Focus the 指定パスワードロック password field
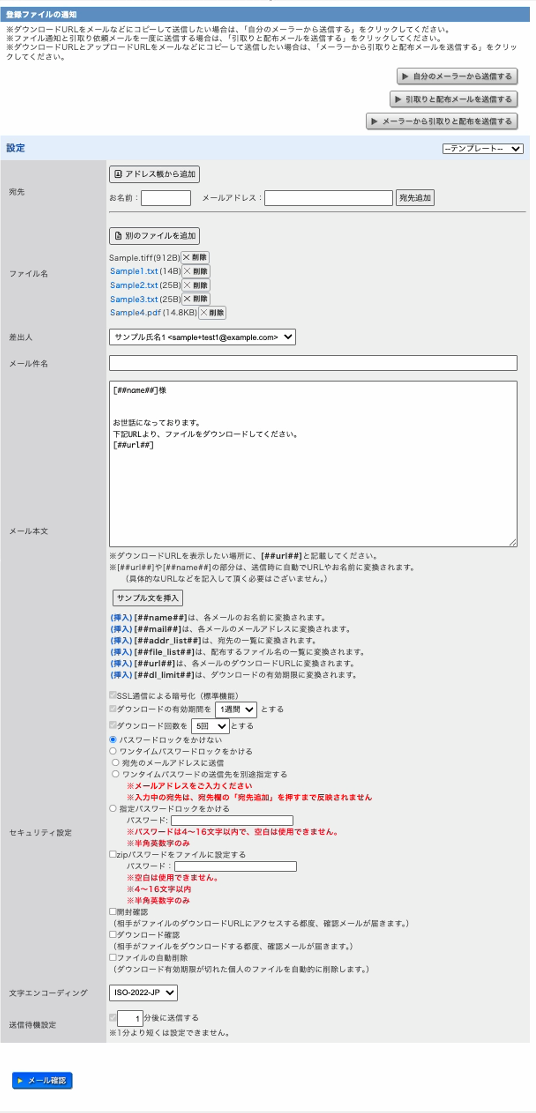536x1113 pixels. click(x=232, y=820)
